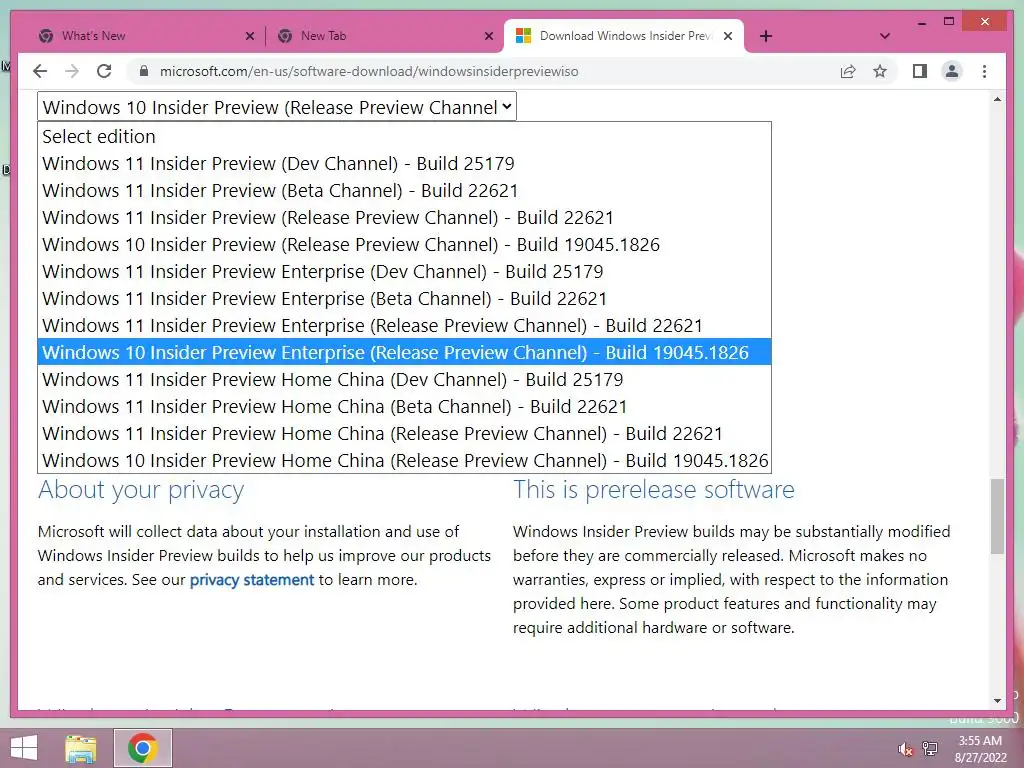Select Windows 11 Beta Channel Build 22621
Viewport: 1024px width, 768px height.
click(404, 190)
